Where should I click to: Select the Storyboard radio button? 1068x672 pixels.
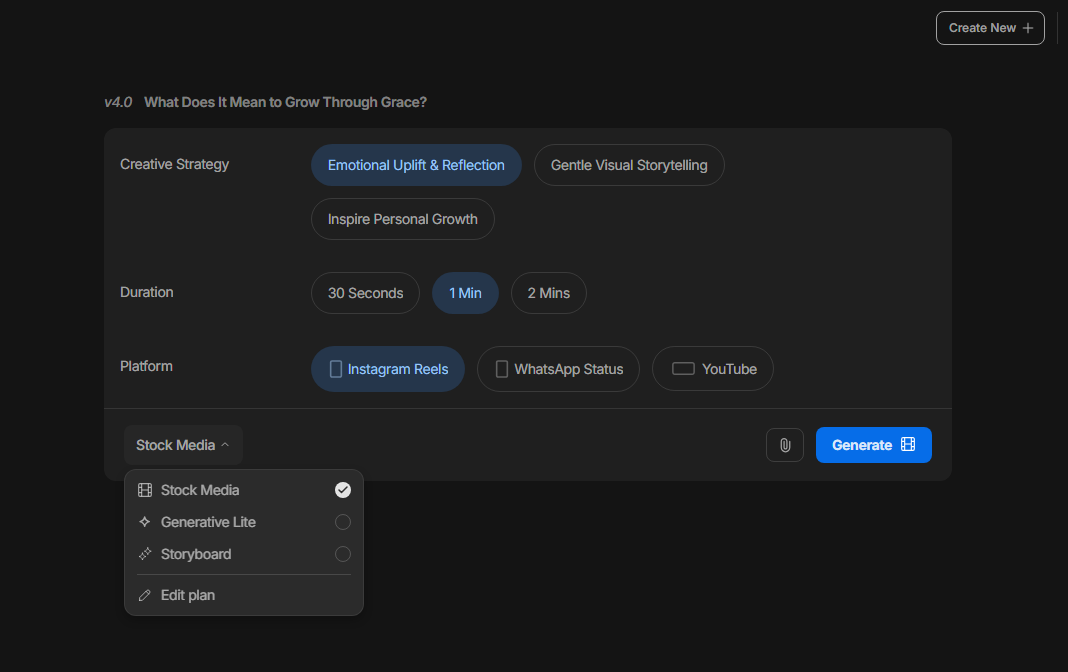[343, 554]
